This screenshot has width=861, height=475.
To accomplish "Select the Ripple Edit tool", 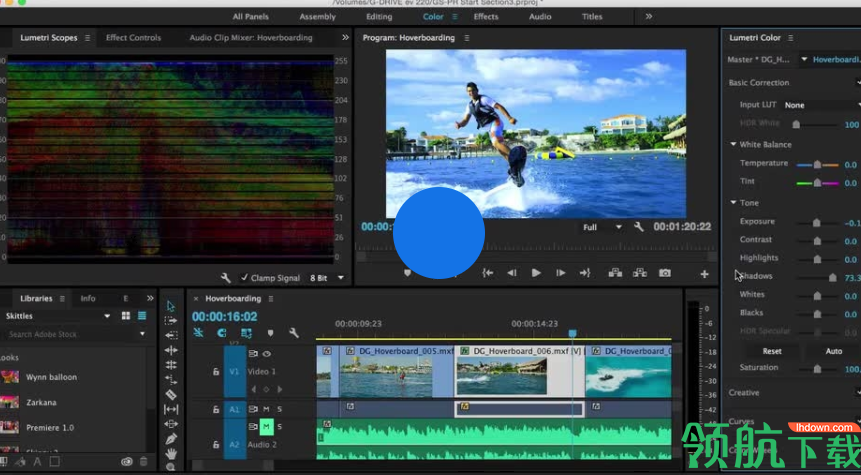I will pyautogui.click(x=171, y=350).
